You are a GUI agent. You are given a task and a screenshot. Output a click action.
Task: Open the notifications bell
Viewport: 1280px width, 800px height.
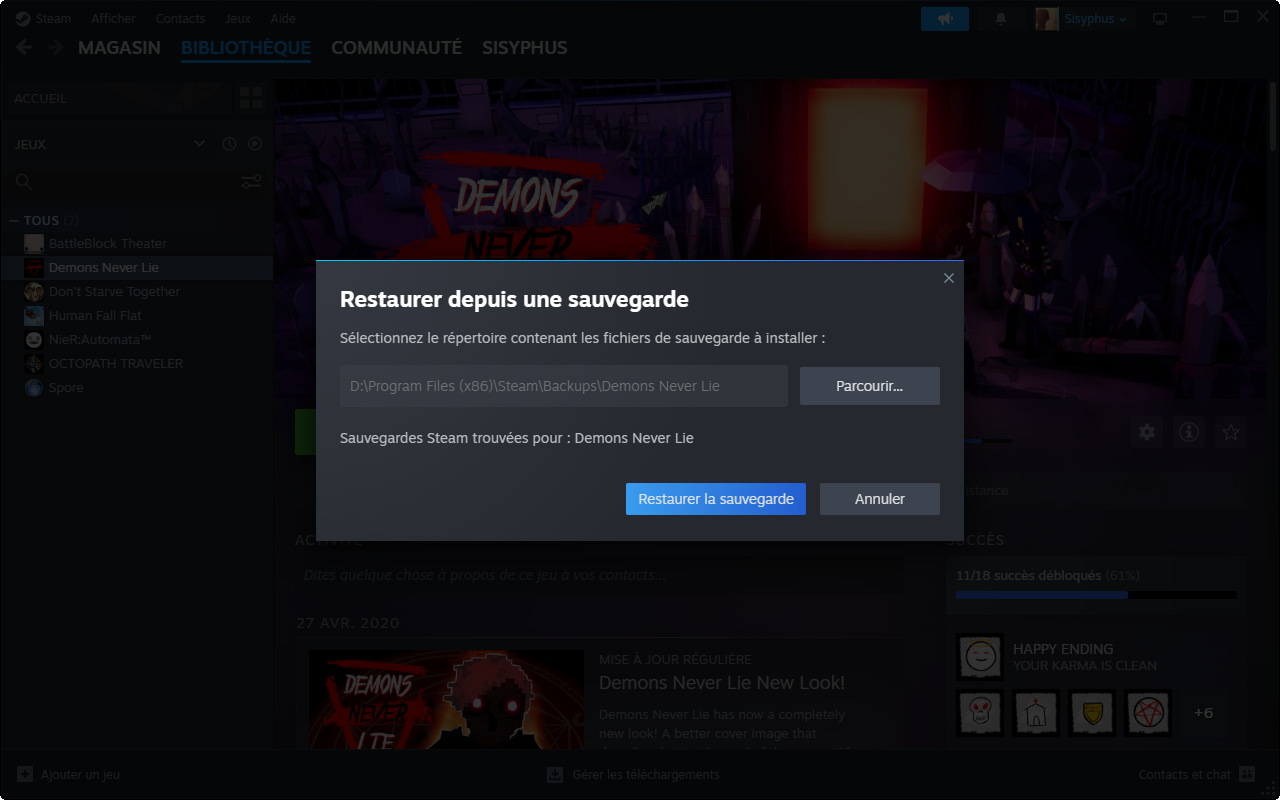pos(1001,18)
